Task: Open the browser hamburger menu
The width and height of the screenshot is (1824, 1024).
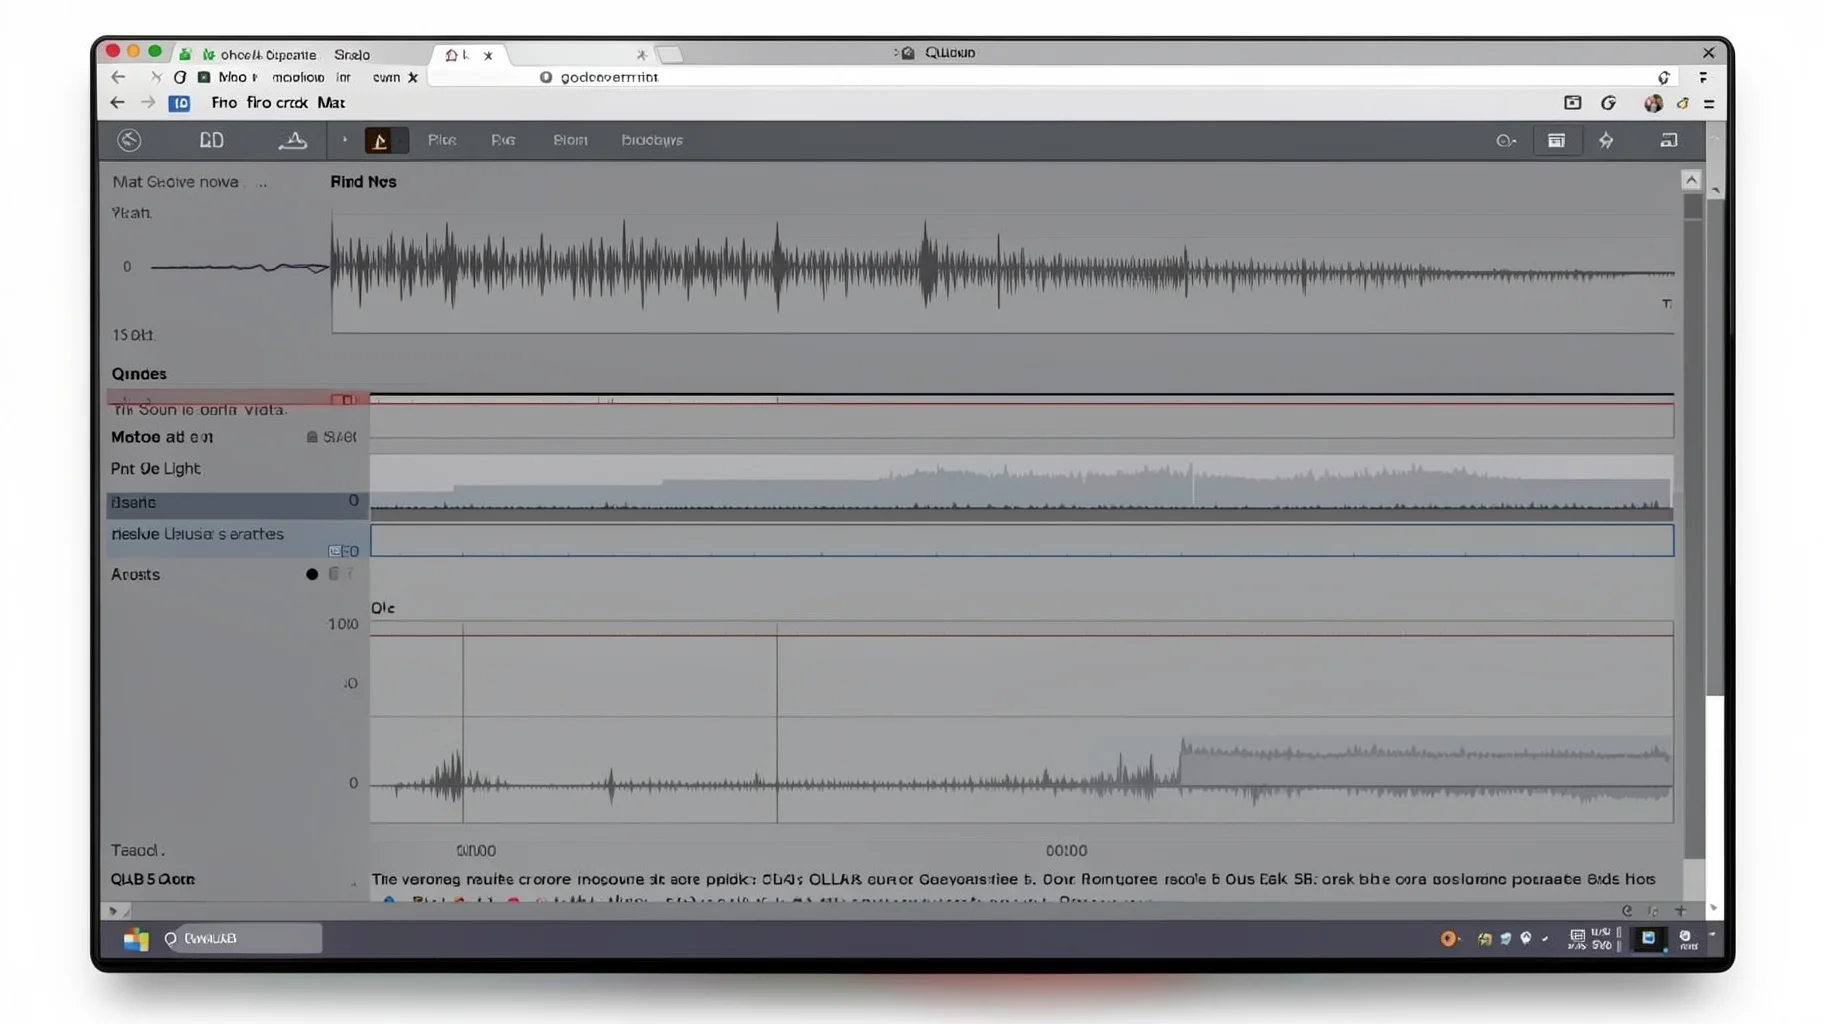Action: [1709, 103]
